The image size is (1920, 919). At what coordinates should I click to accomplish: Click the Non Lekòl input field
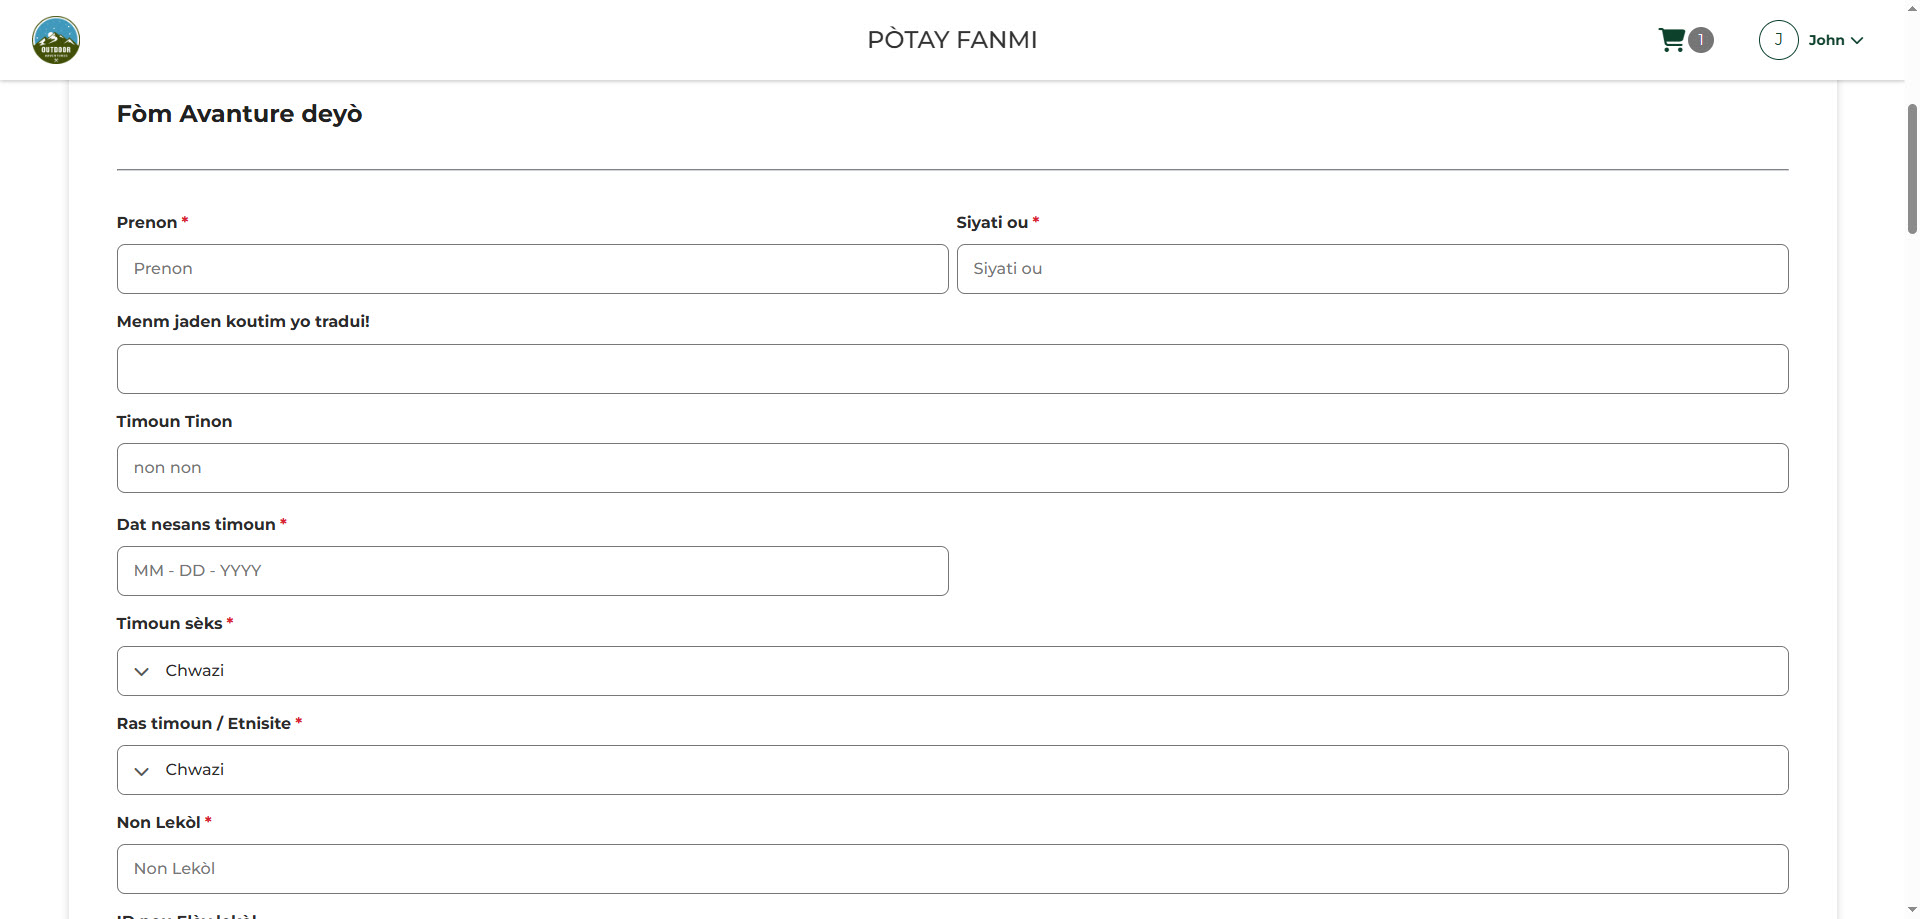point(952,869)
